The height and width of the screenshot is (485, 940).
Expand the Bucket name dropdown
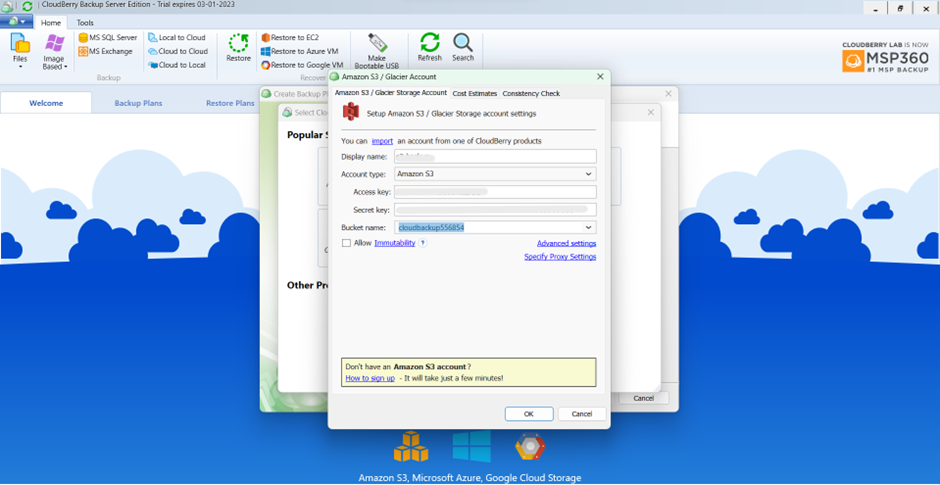[588, 228]
